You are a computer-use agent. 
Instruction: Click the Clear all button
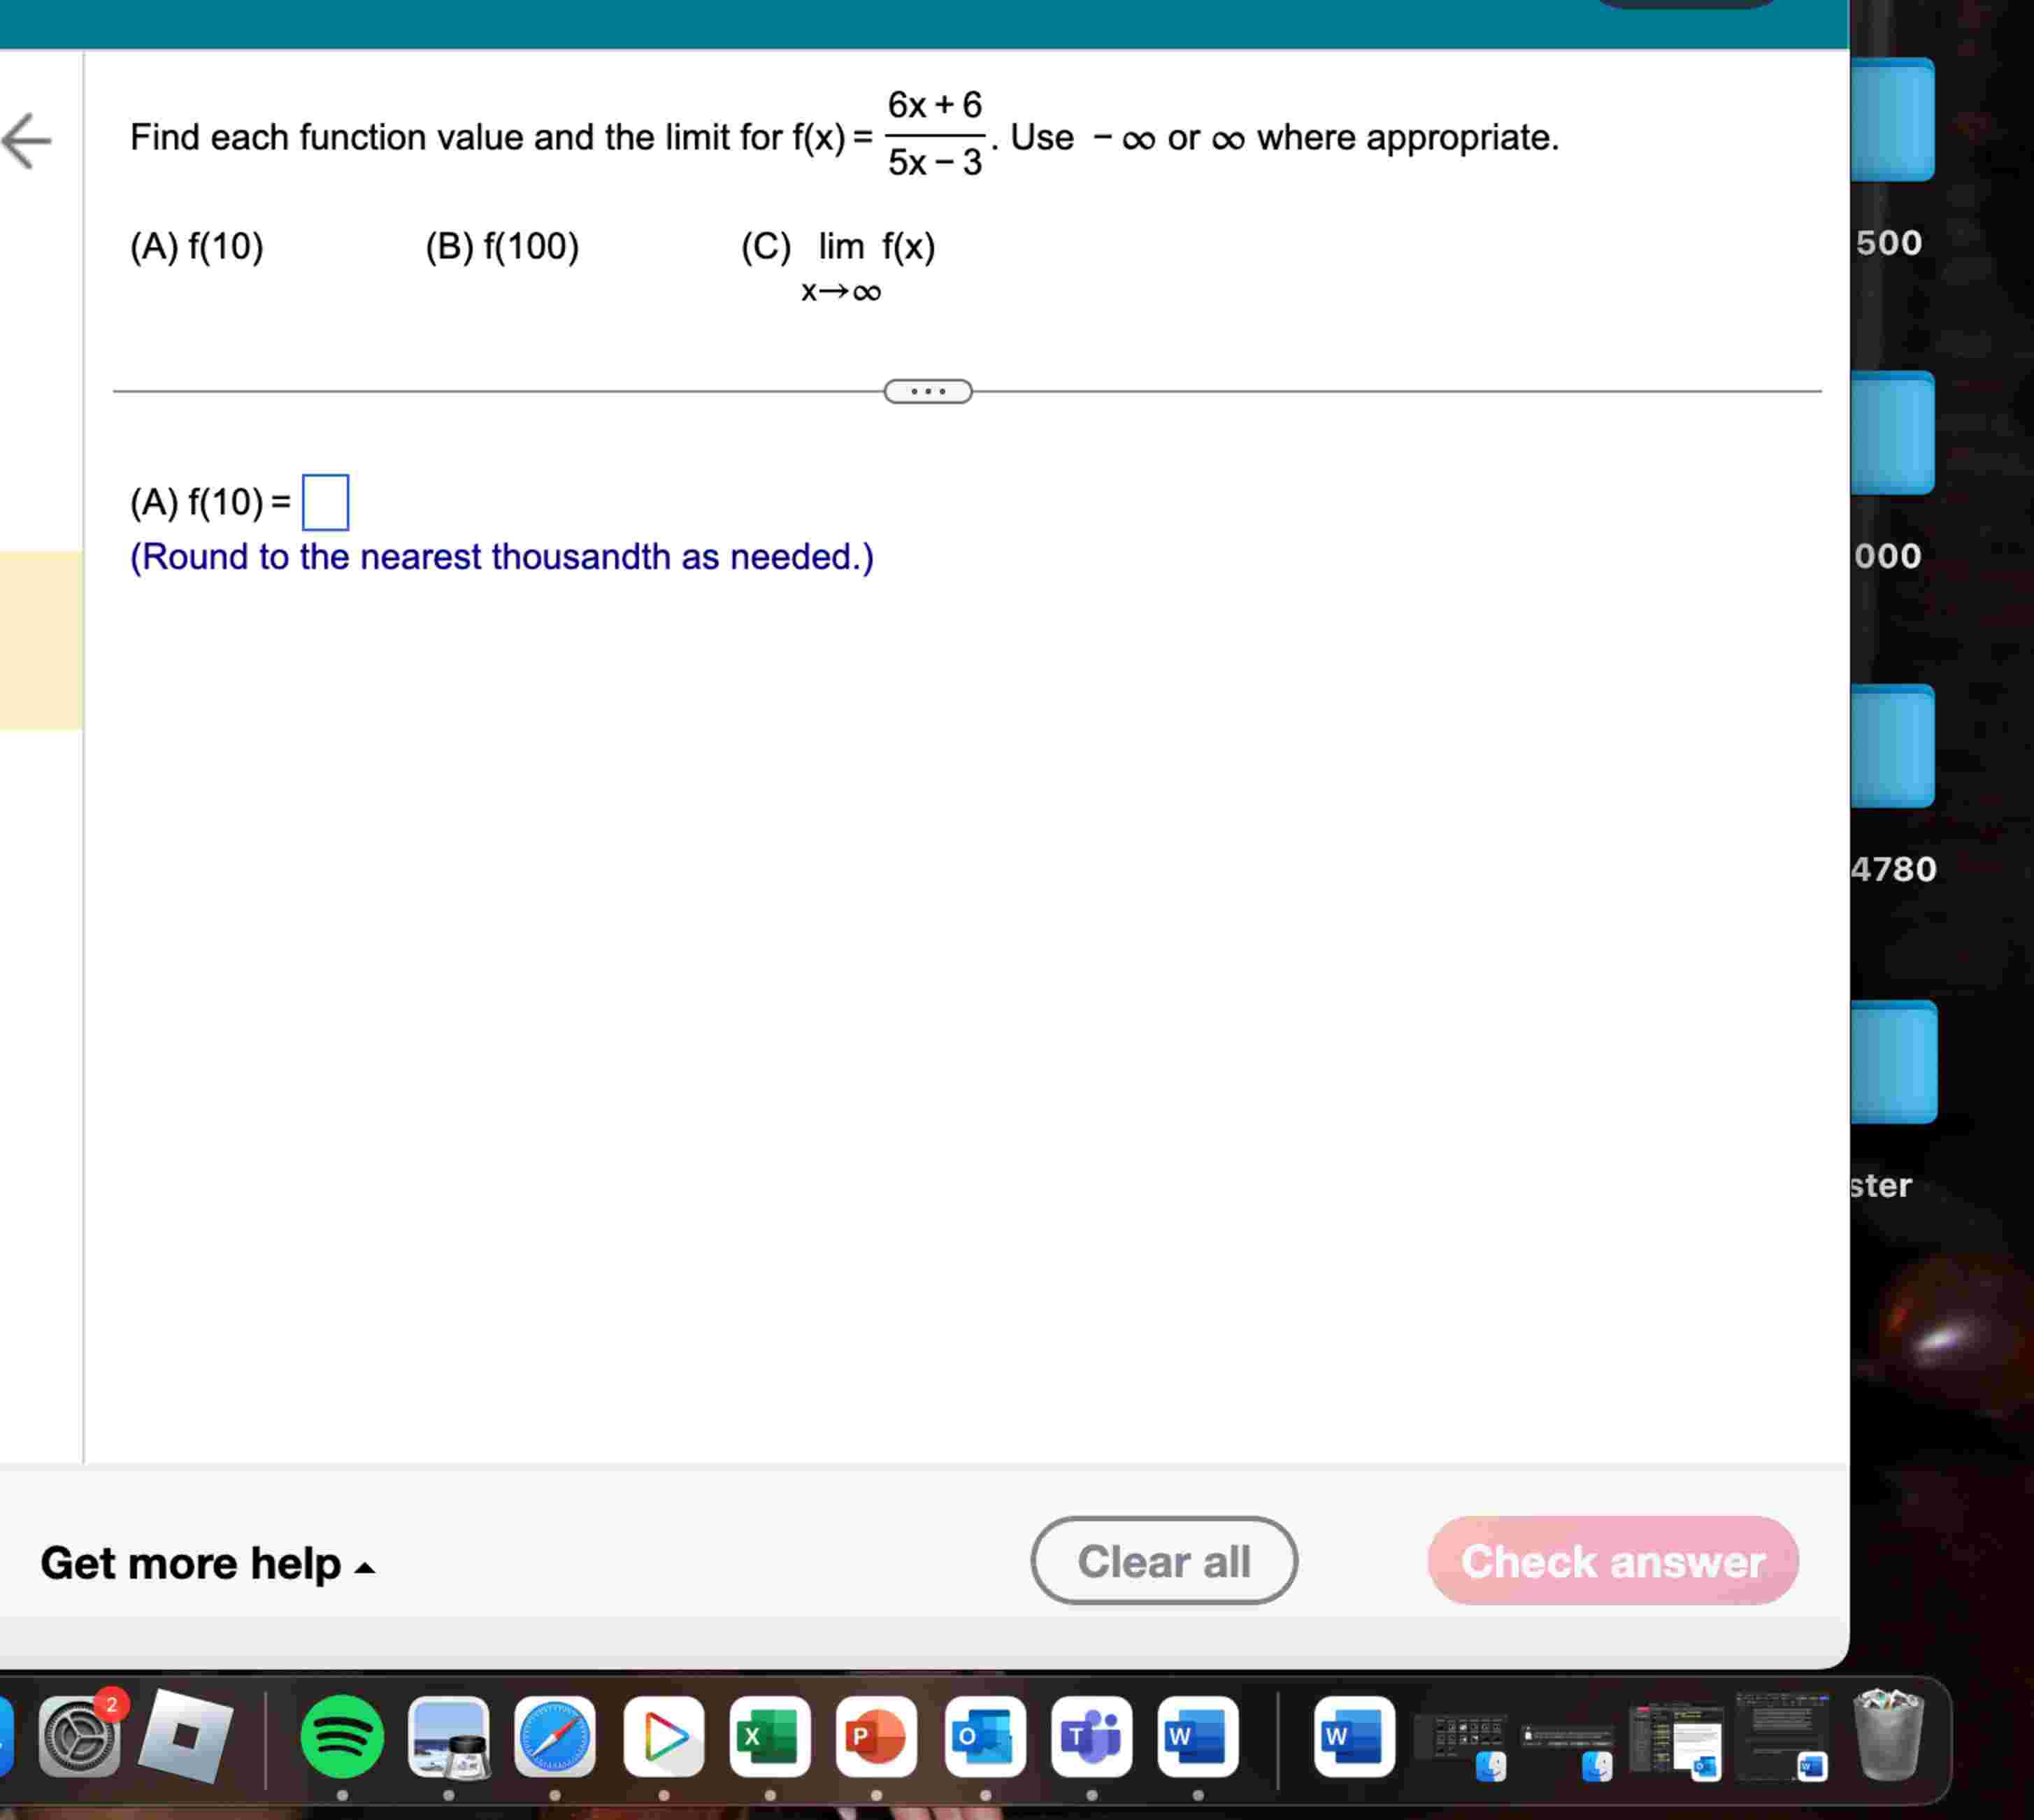(x=1163, y=1561)
